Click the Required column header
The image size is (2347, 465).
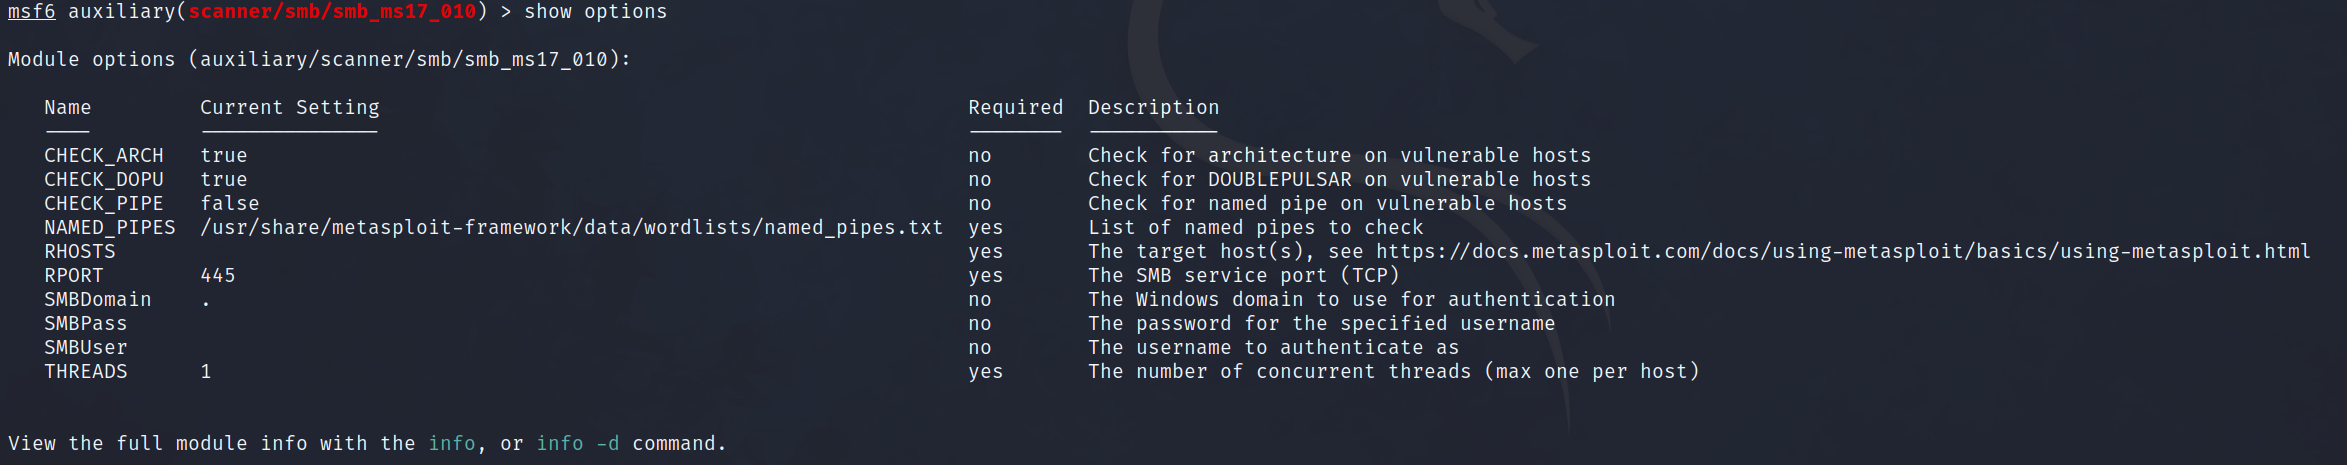[1015, 107]
